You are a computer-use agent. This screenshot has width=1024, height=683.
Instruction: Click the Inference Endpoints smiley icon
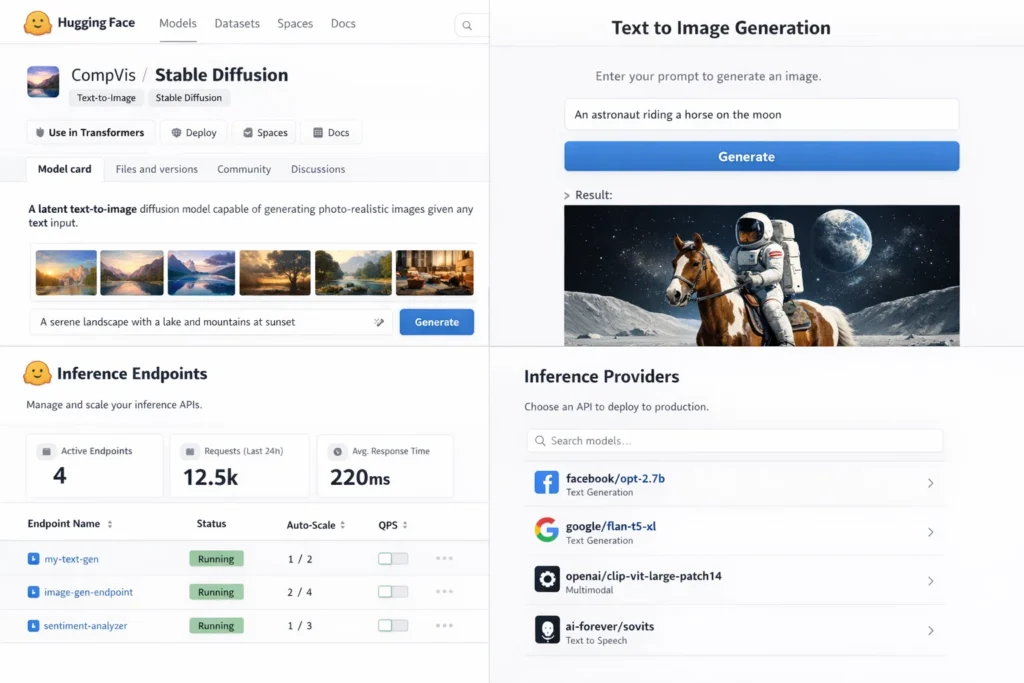pyautogui.click(x=37, y=373)
